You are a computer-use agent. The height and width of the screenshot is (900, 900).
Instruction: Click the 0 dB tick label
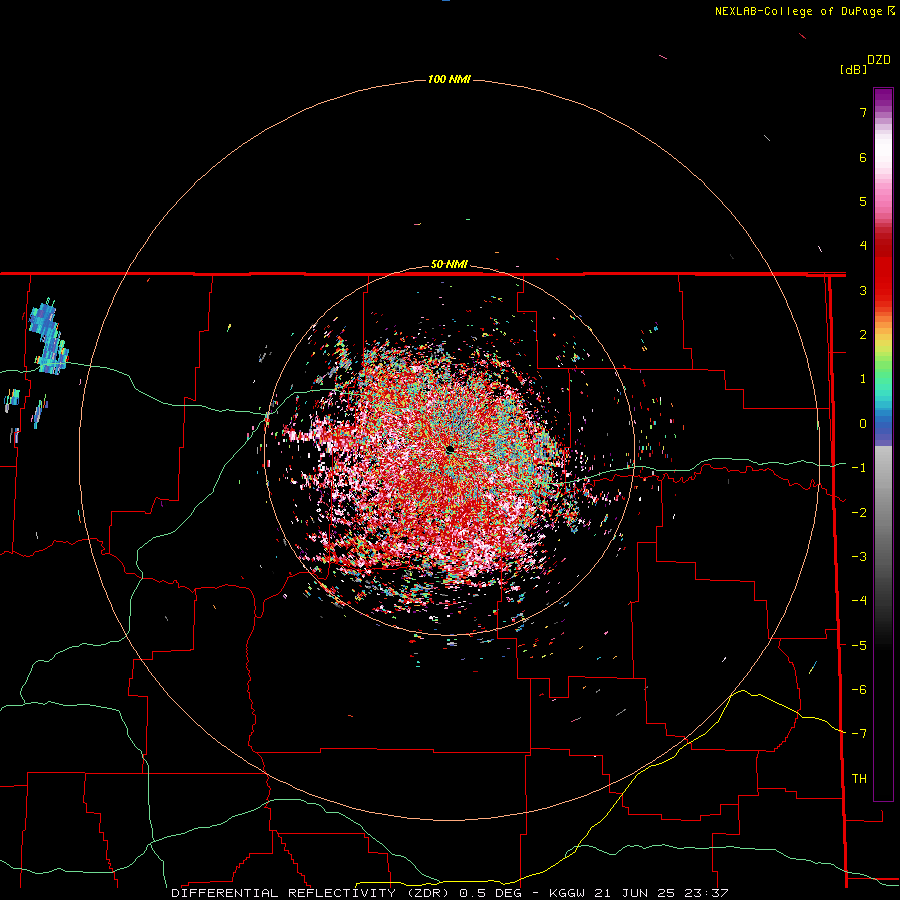[863, 424]
